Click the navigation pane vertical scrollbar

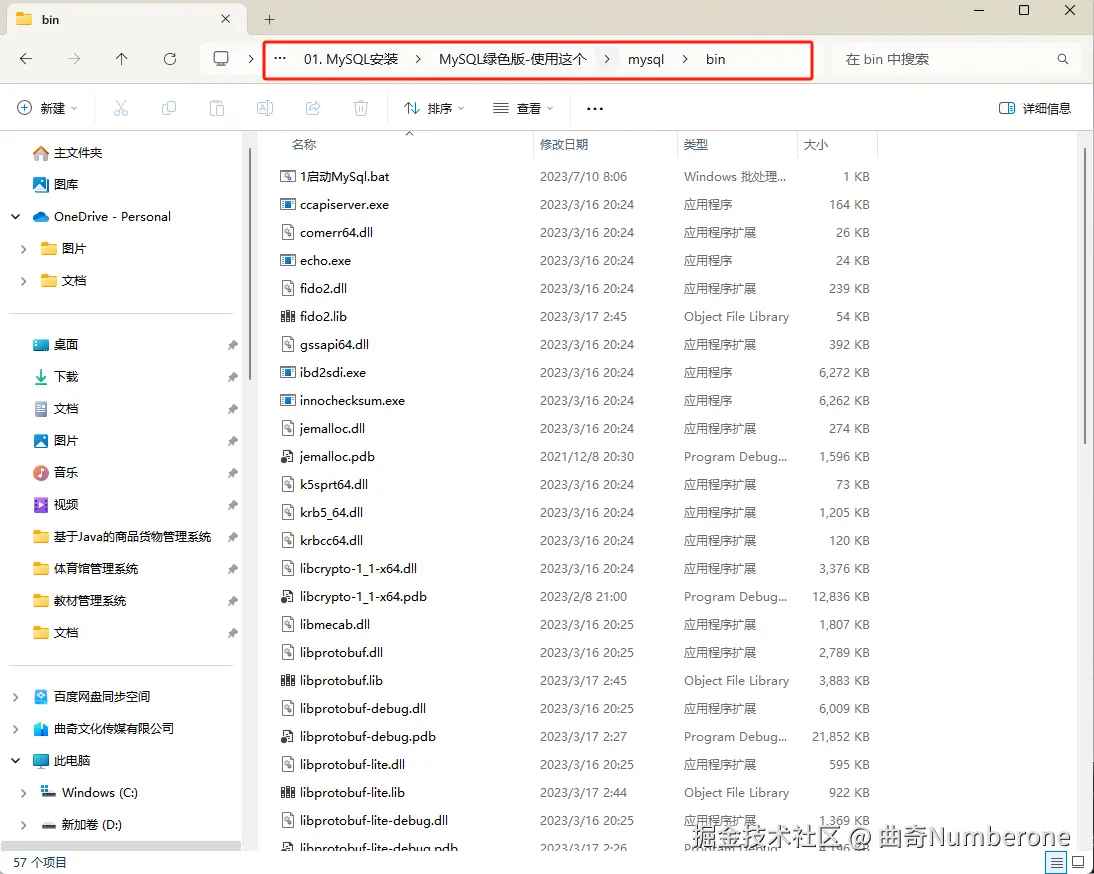[x=249, y=264]
